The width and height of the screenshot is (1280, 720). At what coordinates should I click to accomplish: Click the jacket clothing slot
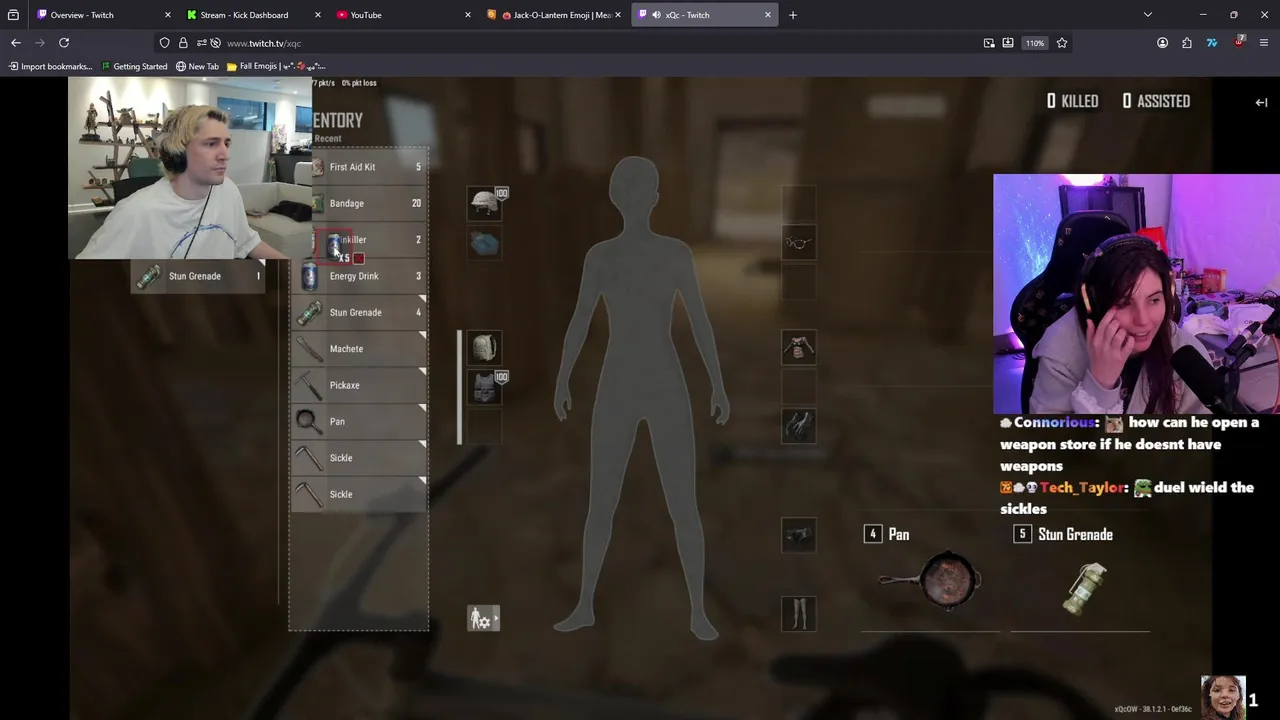click(x=798, y=348)
